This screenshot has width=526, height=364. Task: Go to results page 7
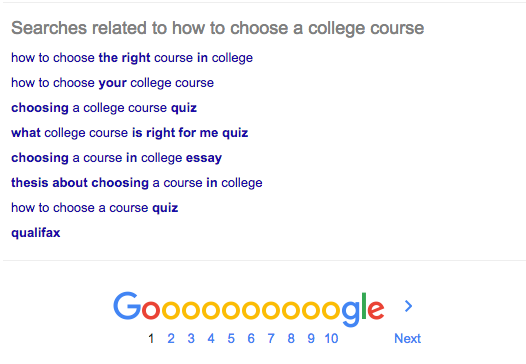271,339
